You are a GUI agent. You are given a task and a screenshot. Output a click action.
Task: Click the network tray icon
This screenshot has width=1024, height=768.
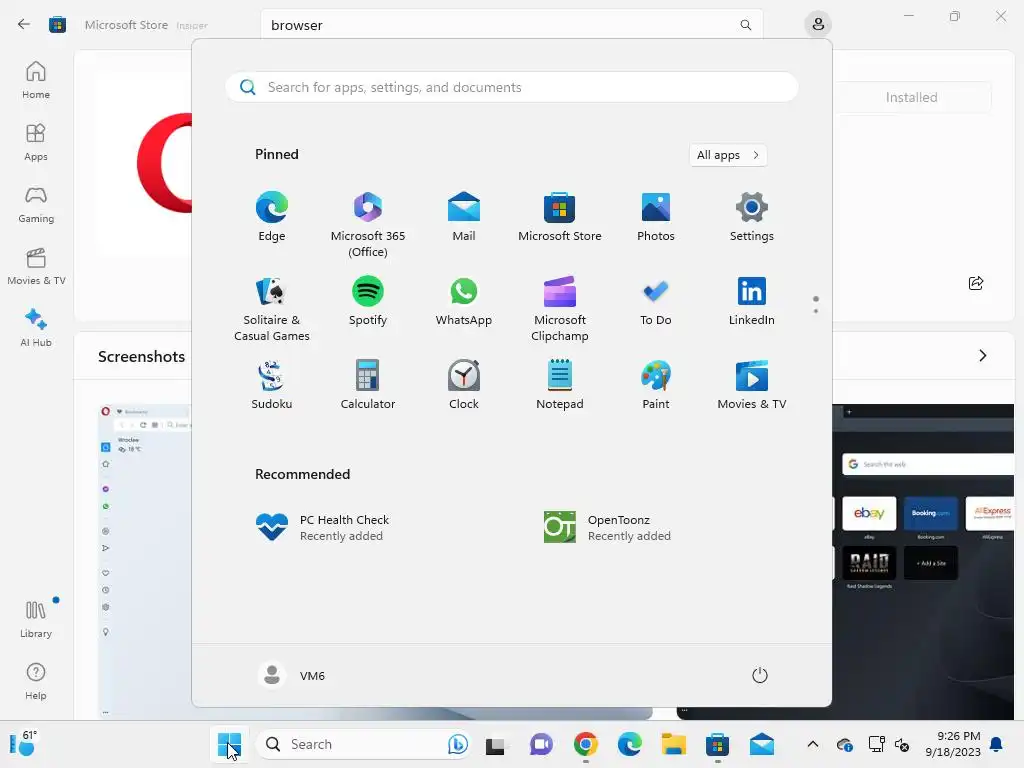[876, 744]
